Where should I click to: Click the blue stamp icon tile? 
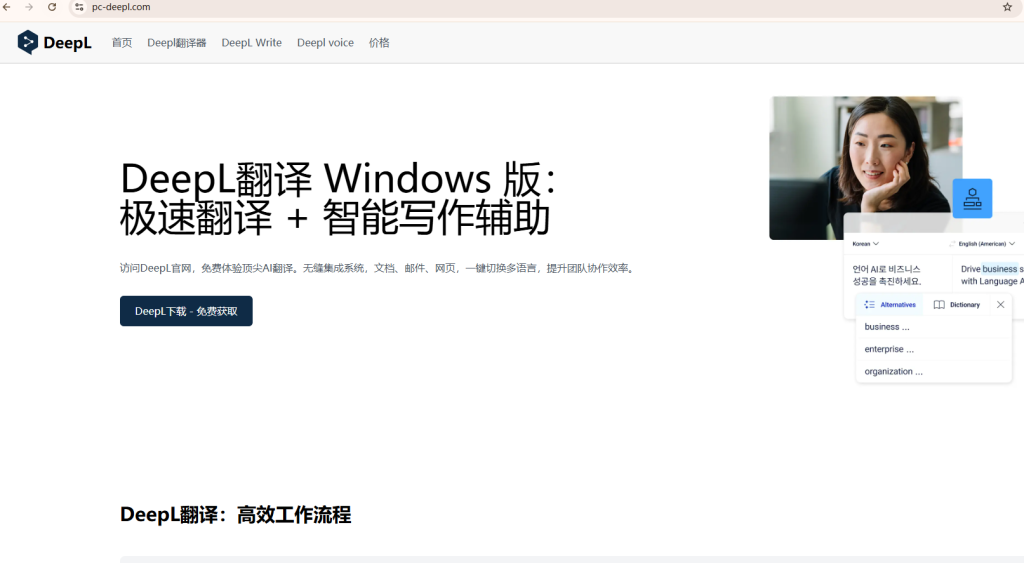pos(972,198)
